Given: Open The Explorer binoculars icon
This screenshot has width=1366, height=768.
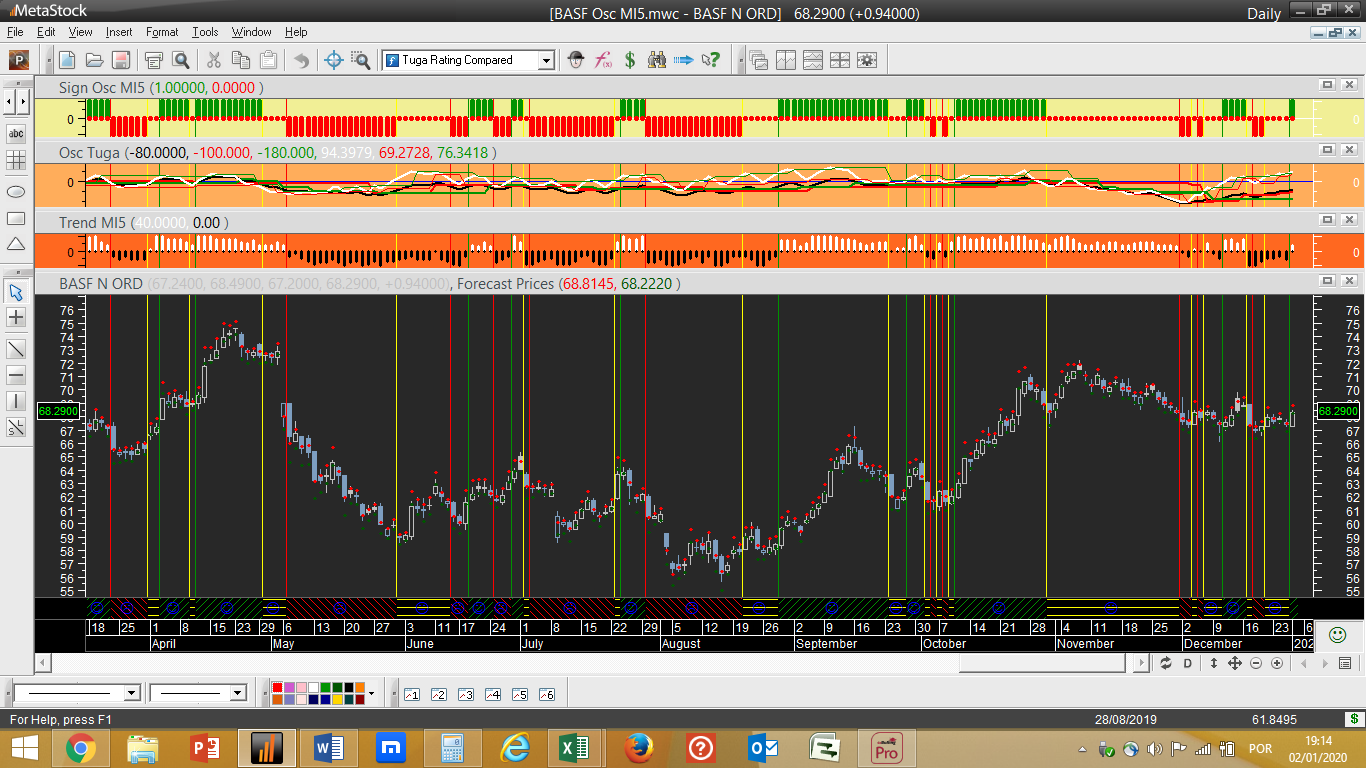Looking at the screenshot, I should click(x=657, y=60).
